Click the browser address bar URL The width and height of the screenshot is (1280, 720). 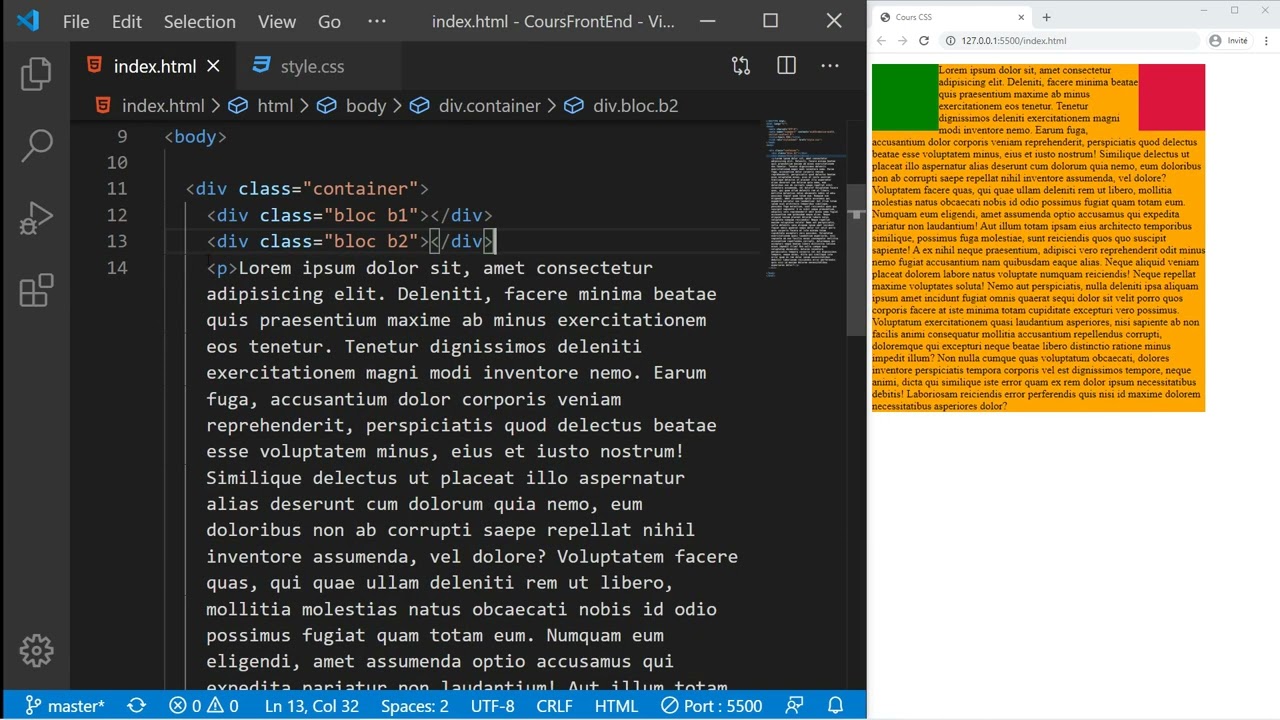tap(1013, 41)
